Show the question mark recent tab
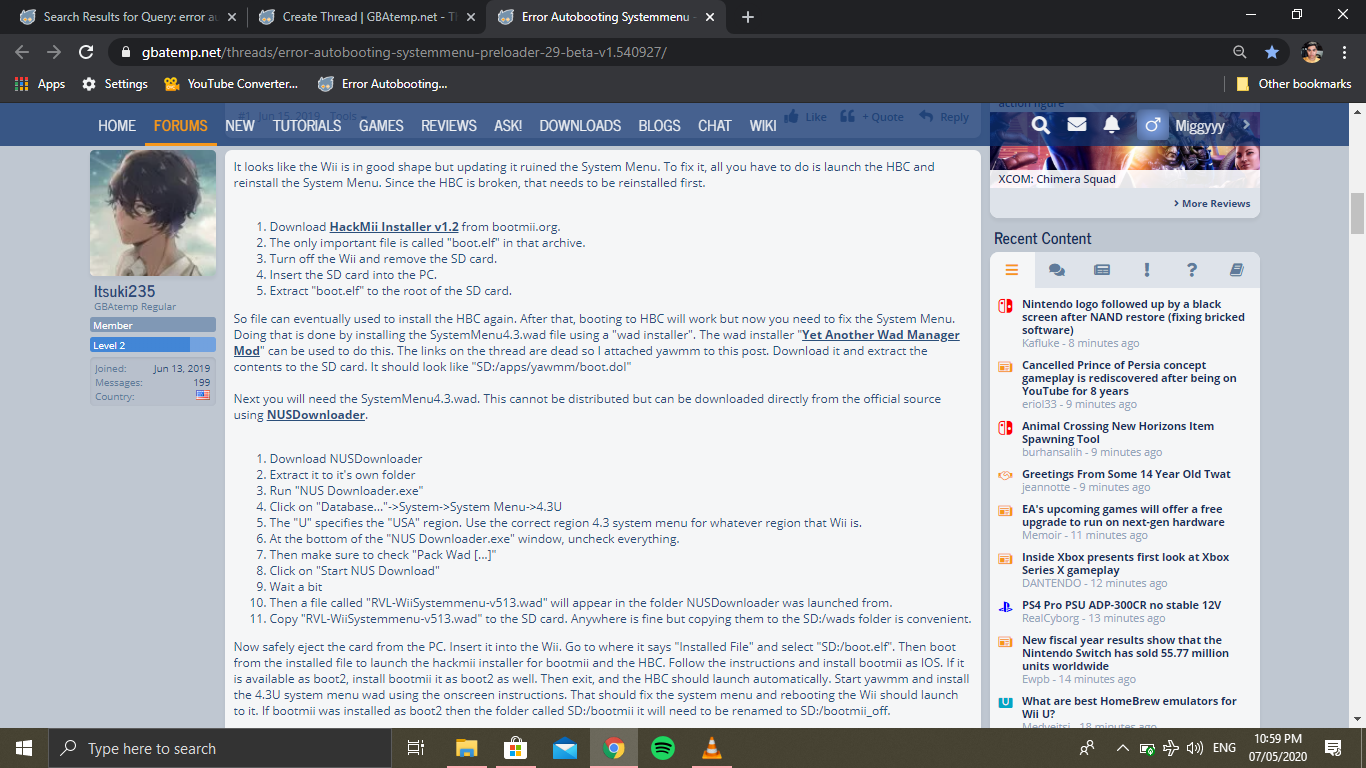 (x=1192, y=270)
